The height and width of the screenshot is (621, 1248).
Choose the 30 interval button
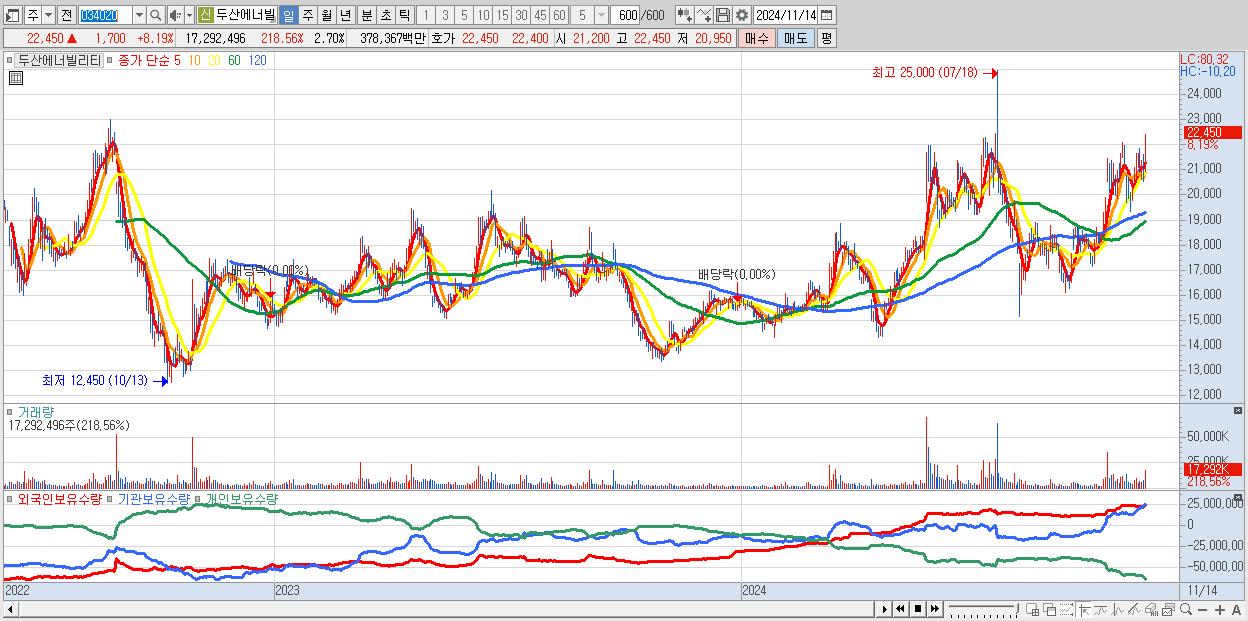coord(521,16)
